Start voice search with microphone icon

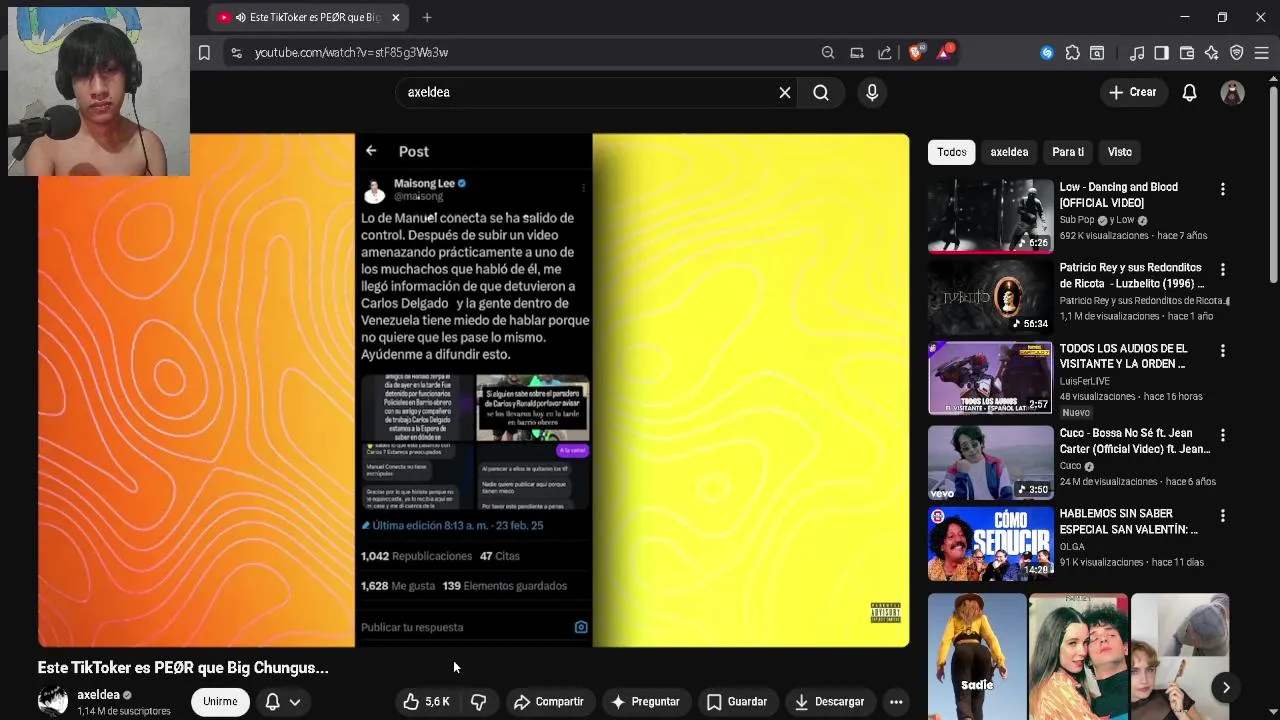(x=872, y=92)
